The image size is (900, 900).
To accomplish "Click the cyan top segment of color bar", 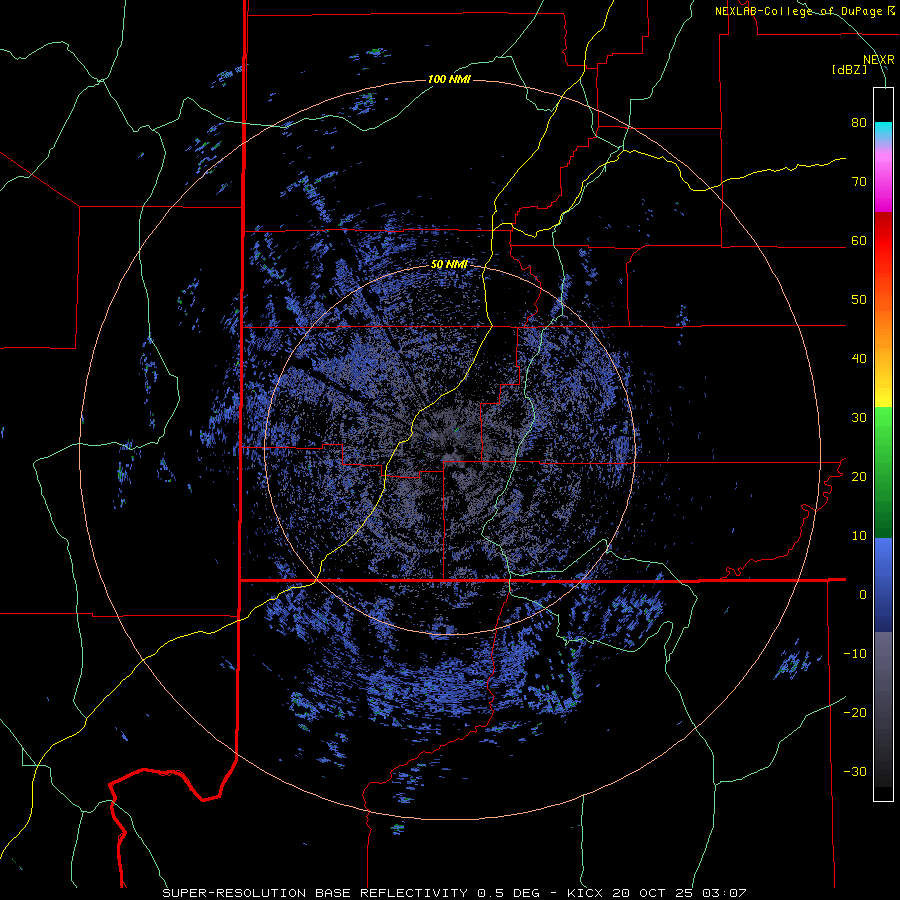I will pos(883,131).
